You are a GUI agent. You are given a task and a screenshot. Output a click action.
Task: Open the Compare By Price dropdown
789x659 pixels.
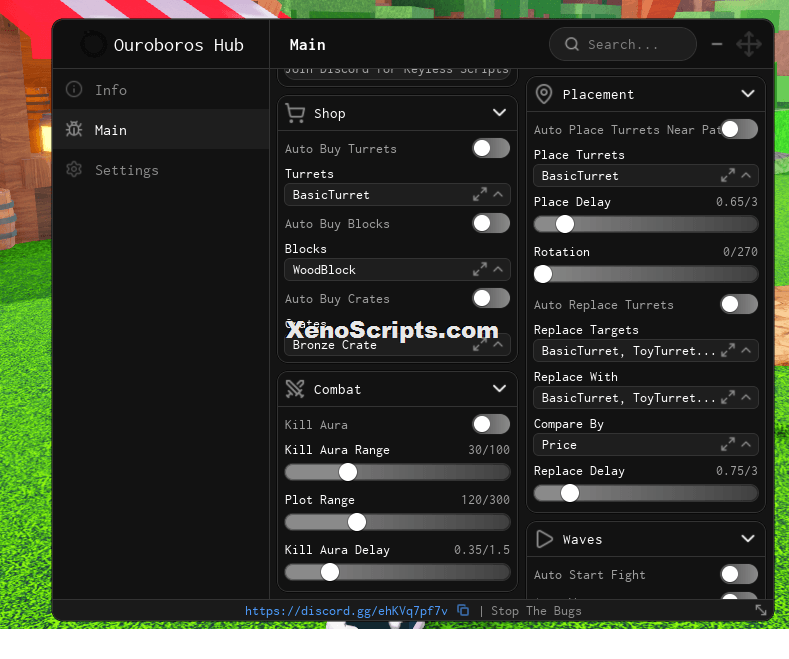click(x=646, y=445)
